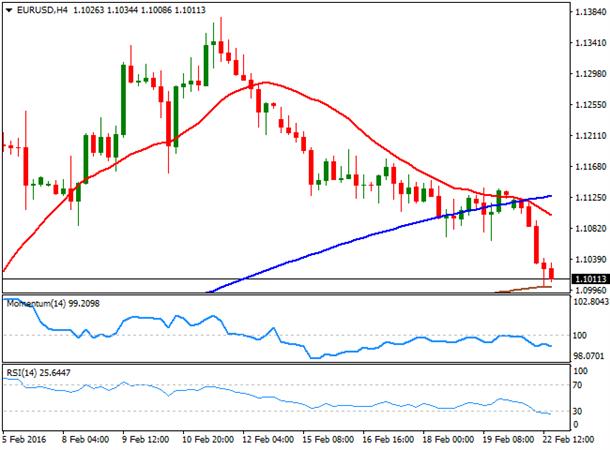Click the red moving average line peak
Image resolution: width=610 pixels, height=450 pixels.
click(266, 82)
